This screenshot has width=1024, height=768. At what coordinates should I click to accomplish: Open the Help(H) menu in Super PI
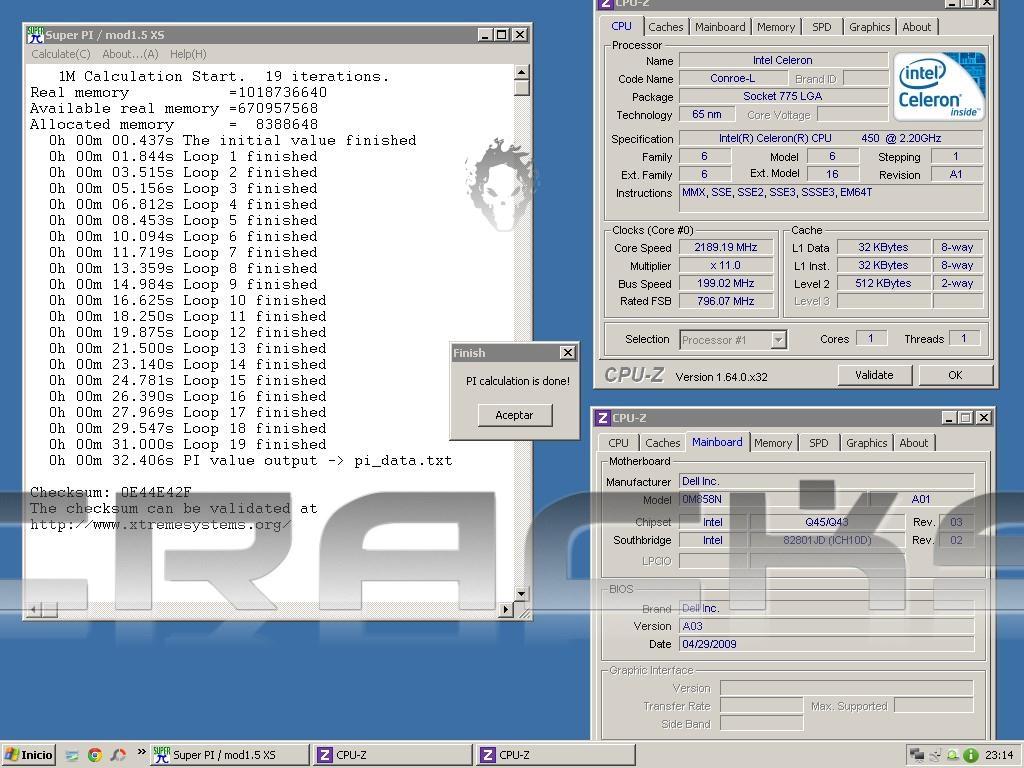pyautogui.click(x=188, y=54)
